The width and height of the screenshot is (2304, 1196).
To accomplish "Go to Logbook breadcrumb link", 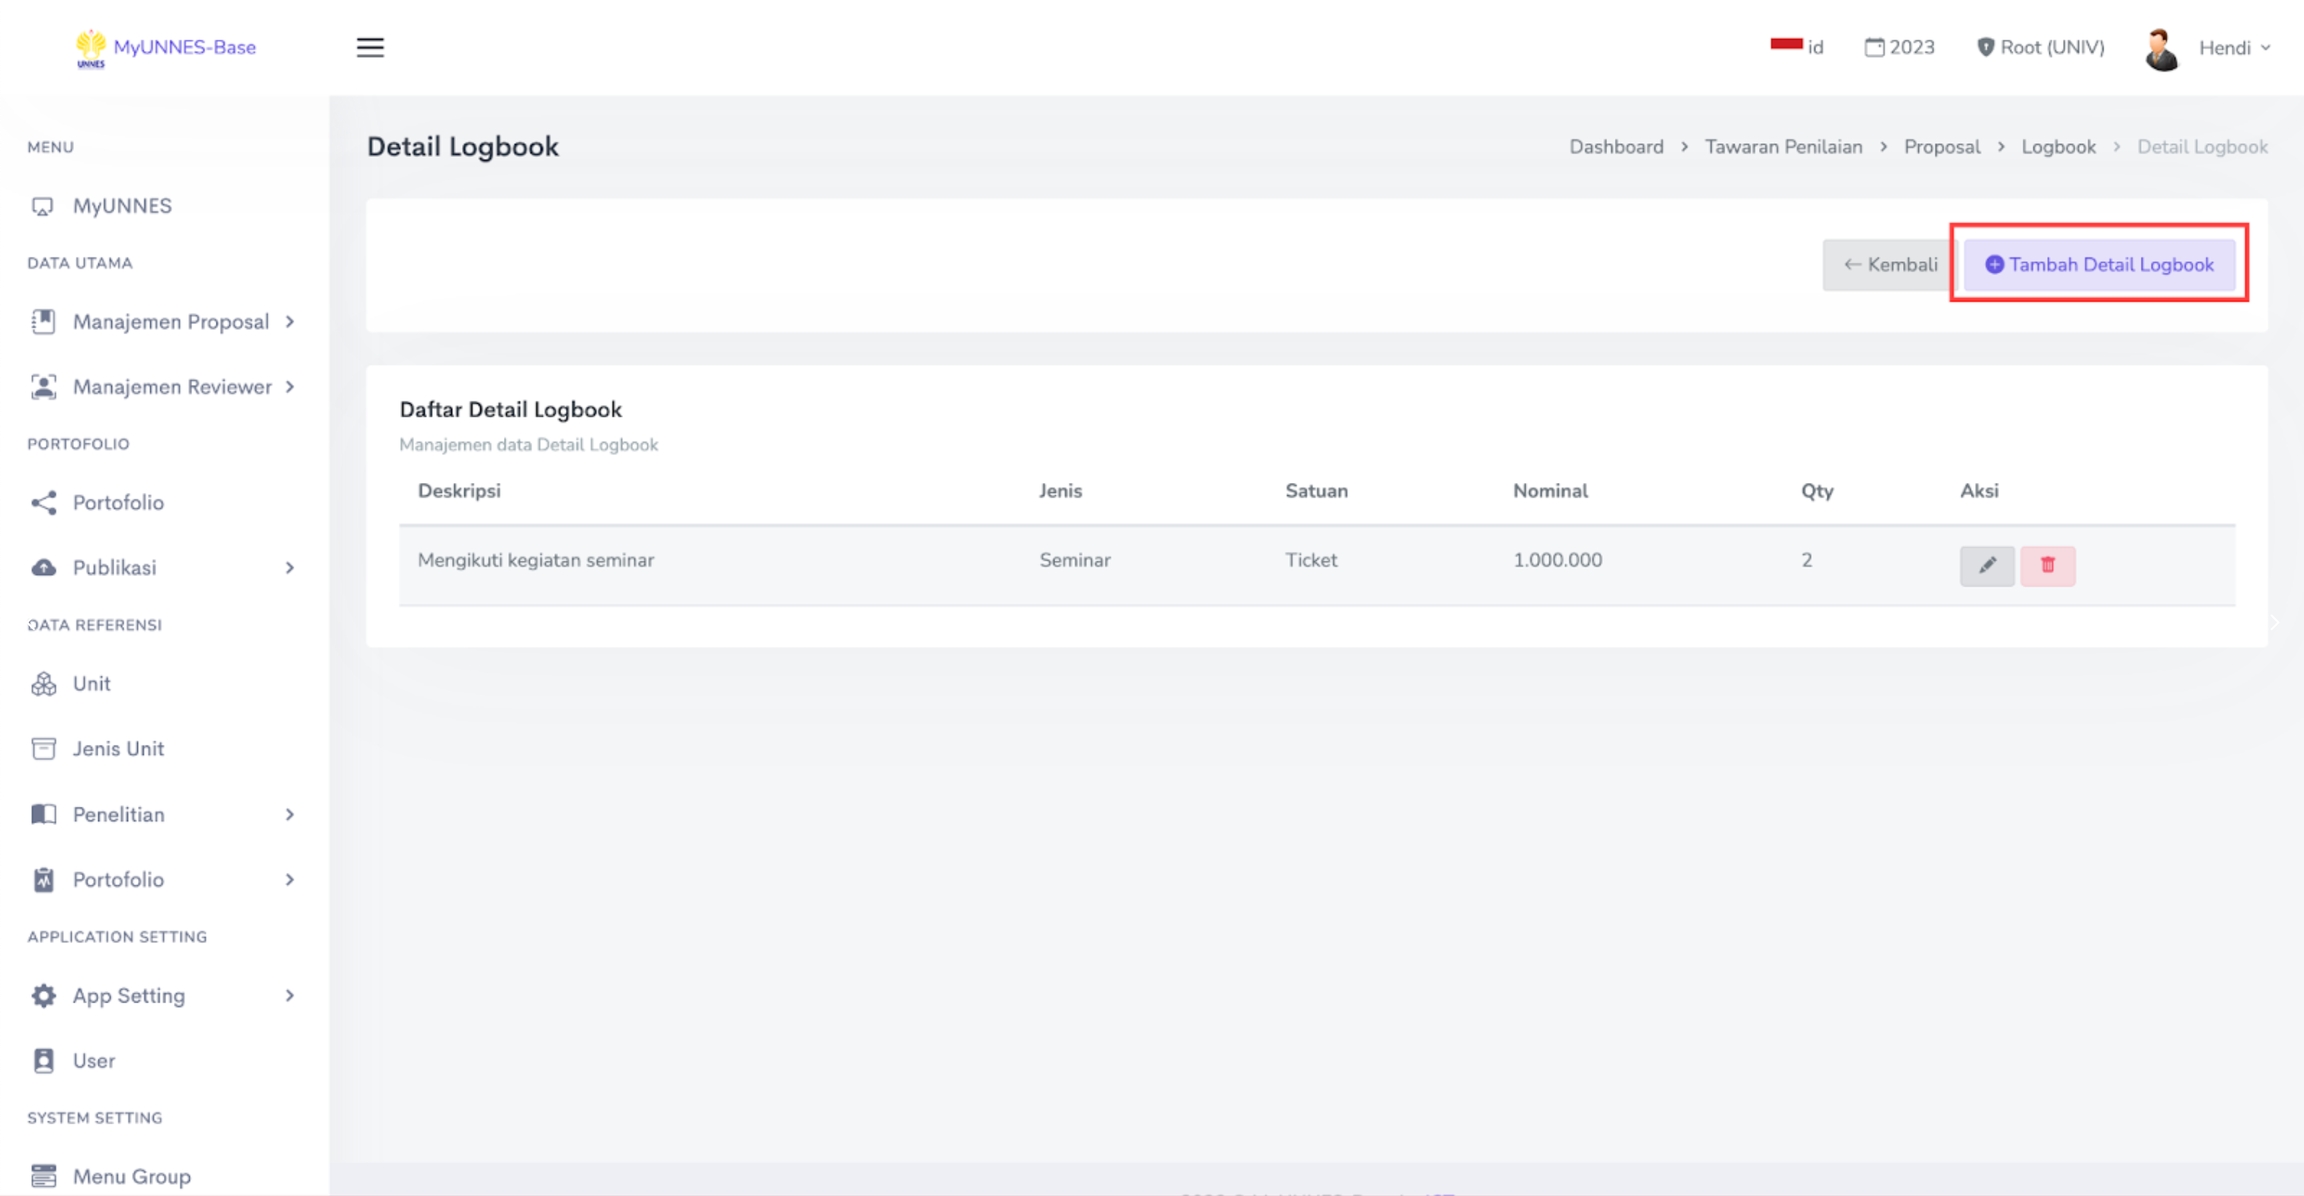I will coord(2058,147).
